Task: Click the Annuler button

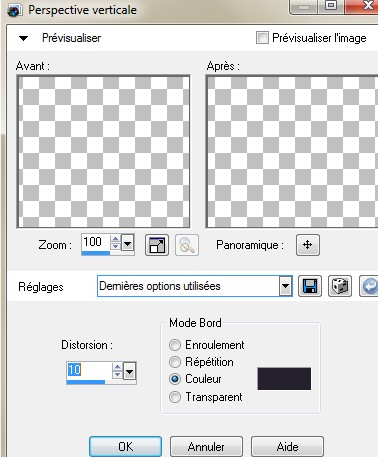Action: 206,447
